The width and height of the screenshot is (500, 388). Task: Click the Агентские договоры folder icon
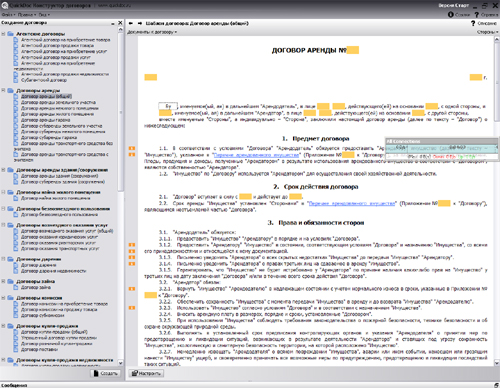pos(10,34)
